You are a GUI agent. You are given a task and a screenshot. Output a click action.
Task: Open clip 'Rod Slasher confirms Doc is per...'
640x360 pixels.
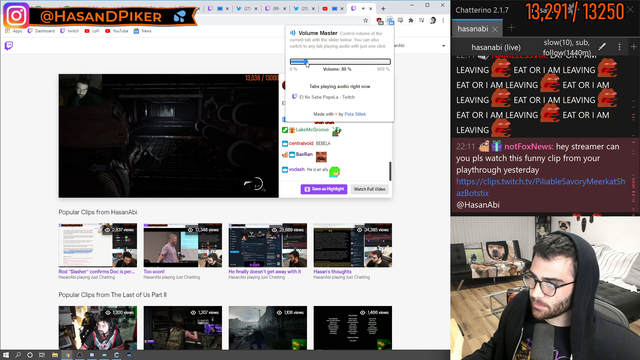(x=98, y=245)
